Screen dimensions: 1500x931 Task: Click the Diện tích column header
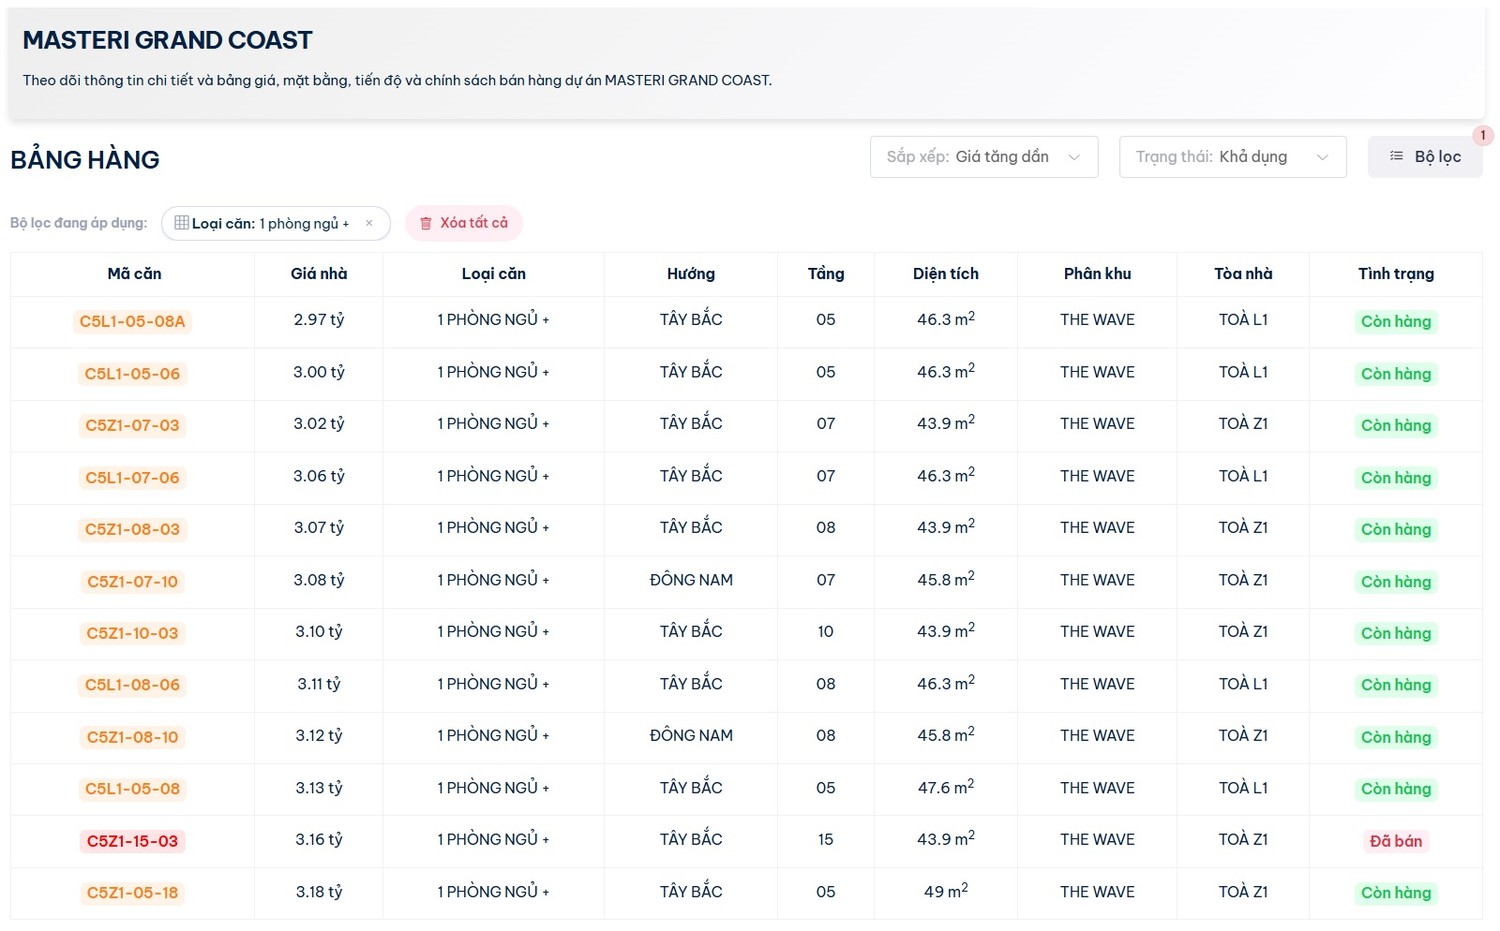[x=945, y=274]
